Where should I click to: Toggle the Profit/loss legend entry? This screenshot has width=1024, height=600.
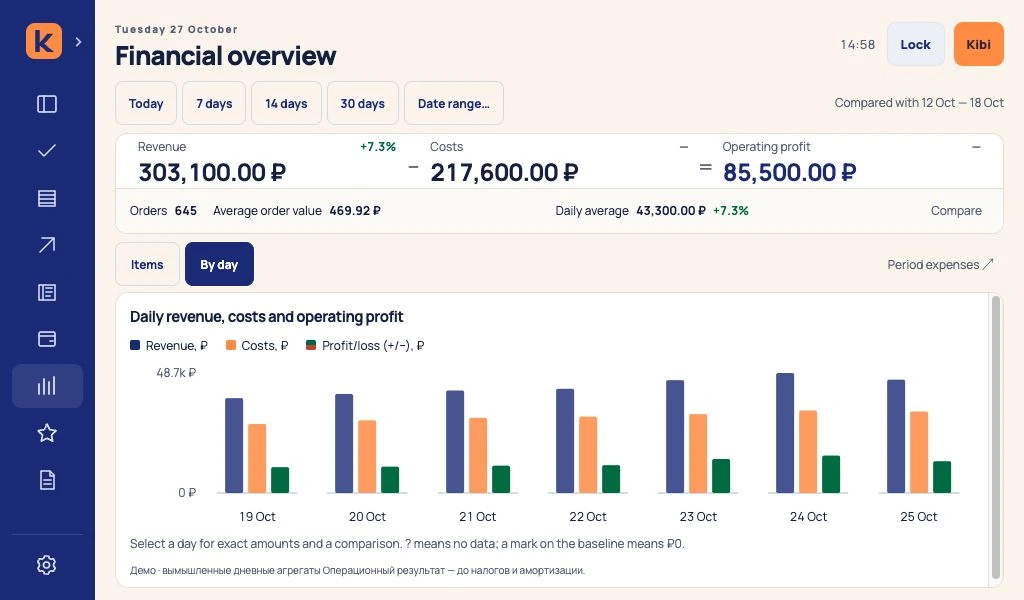366,345
